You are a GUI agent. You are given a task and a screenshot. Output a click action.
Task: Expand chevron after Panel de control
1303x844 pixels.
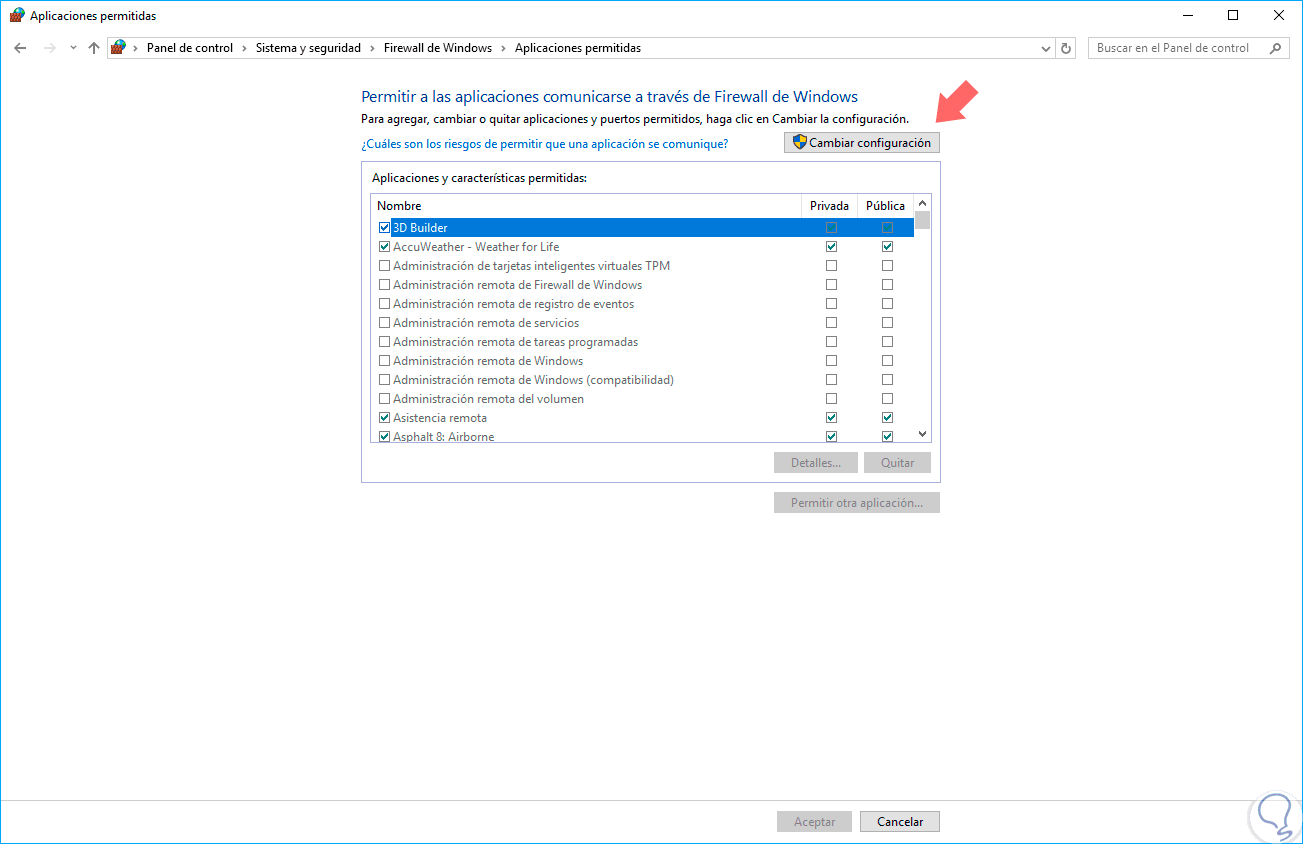(x=245, y=48)
